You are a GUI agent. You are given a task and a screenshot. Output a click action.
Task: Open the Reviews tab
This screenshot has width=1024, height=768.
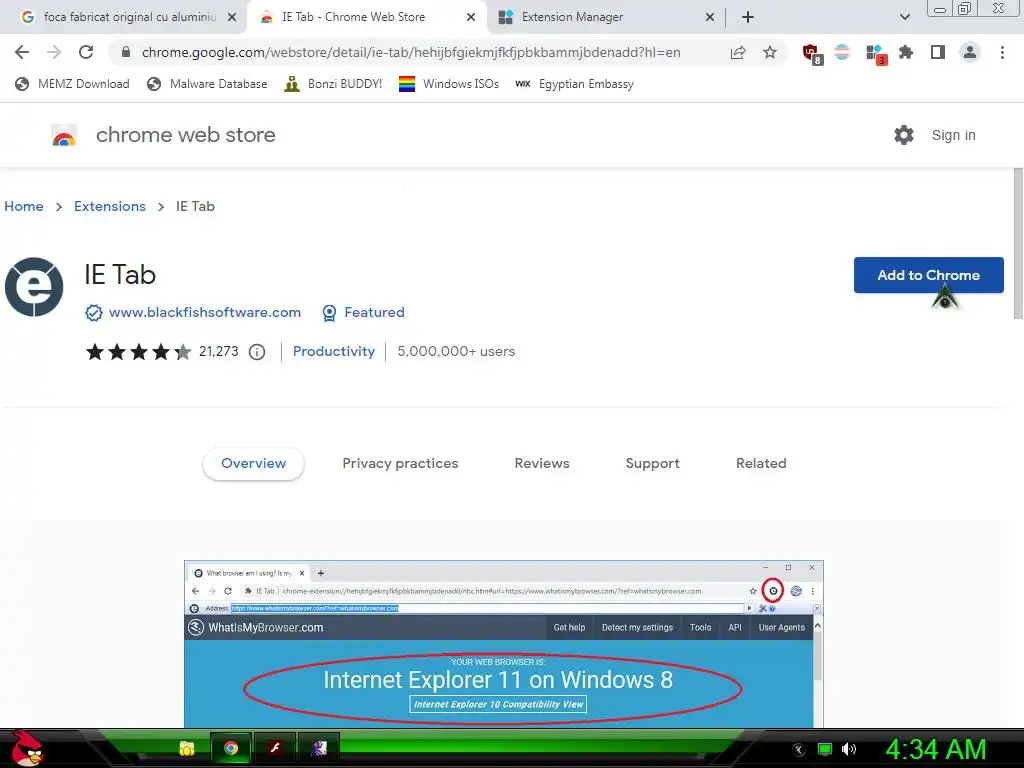[542, 464]
